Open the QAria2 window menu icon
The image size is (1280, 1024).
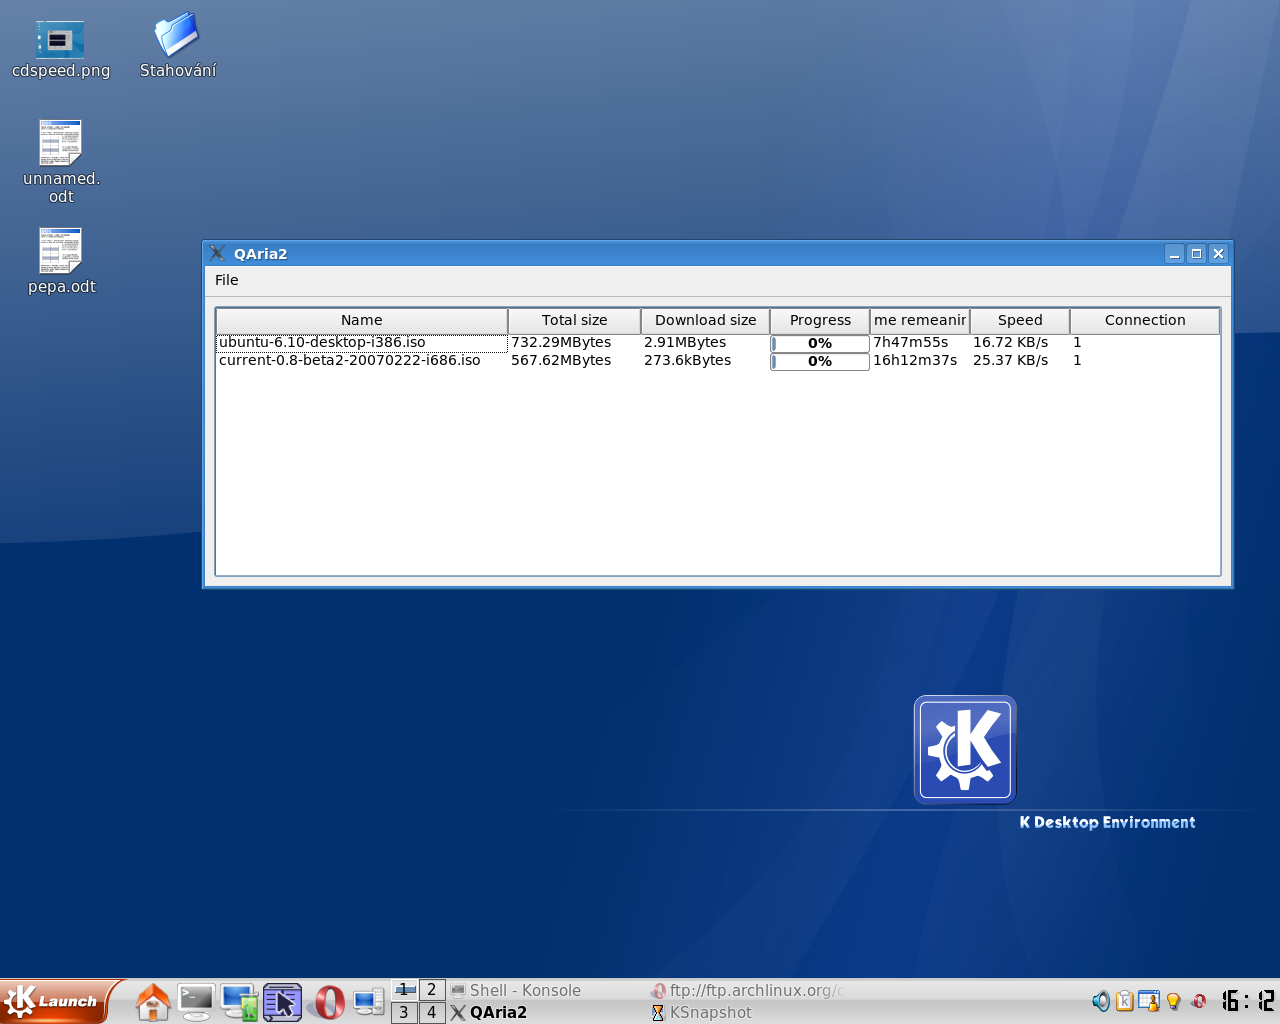217,253
